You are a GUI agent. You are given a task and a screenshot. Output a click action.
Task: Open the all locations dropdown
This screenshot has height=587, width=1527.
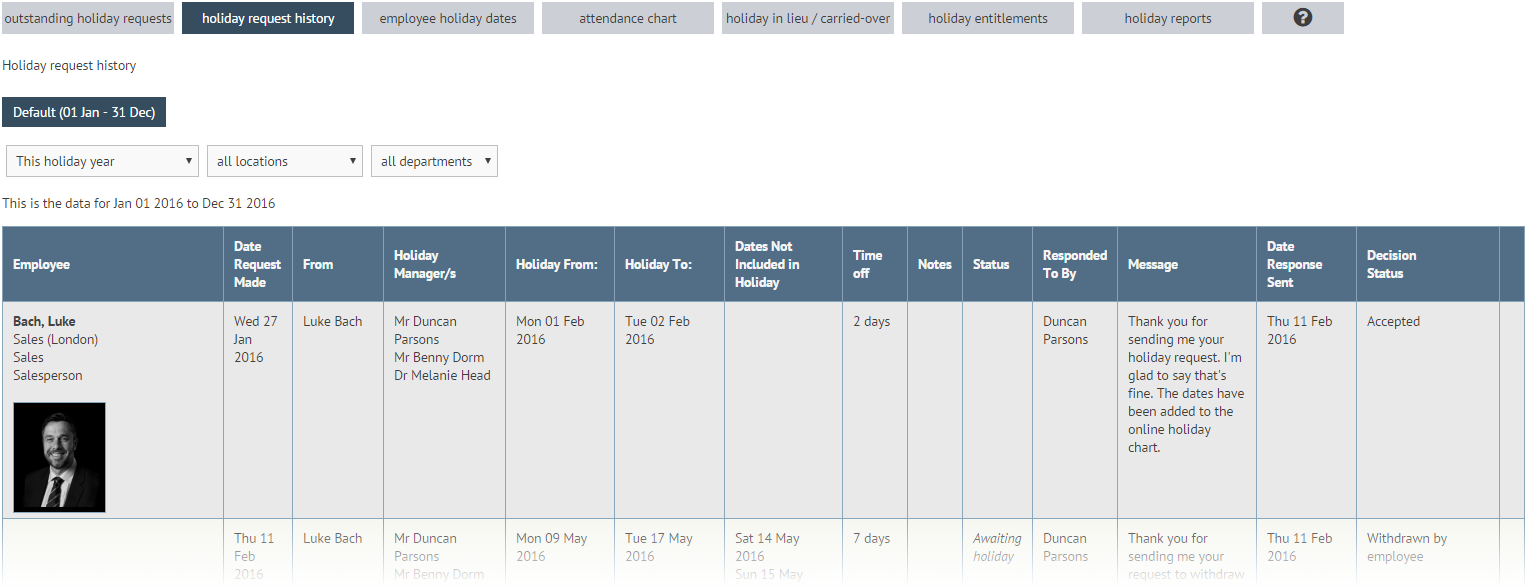(285, 161)
